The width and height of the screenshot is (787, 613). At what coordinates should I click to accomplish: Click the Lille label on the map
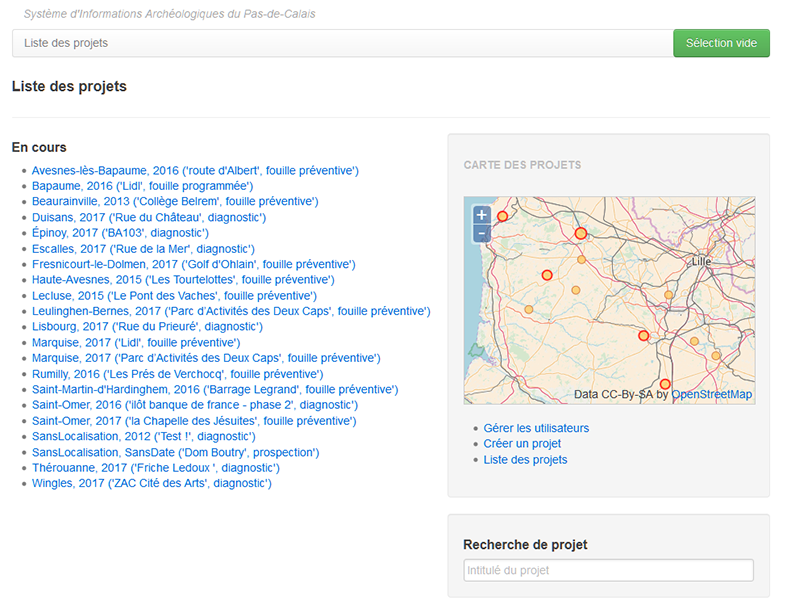point(702,262)
